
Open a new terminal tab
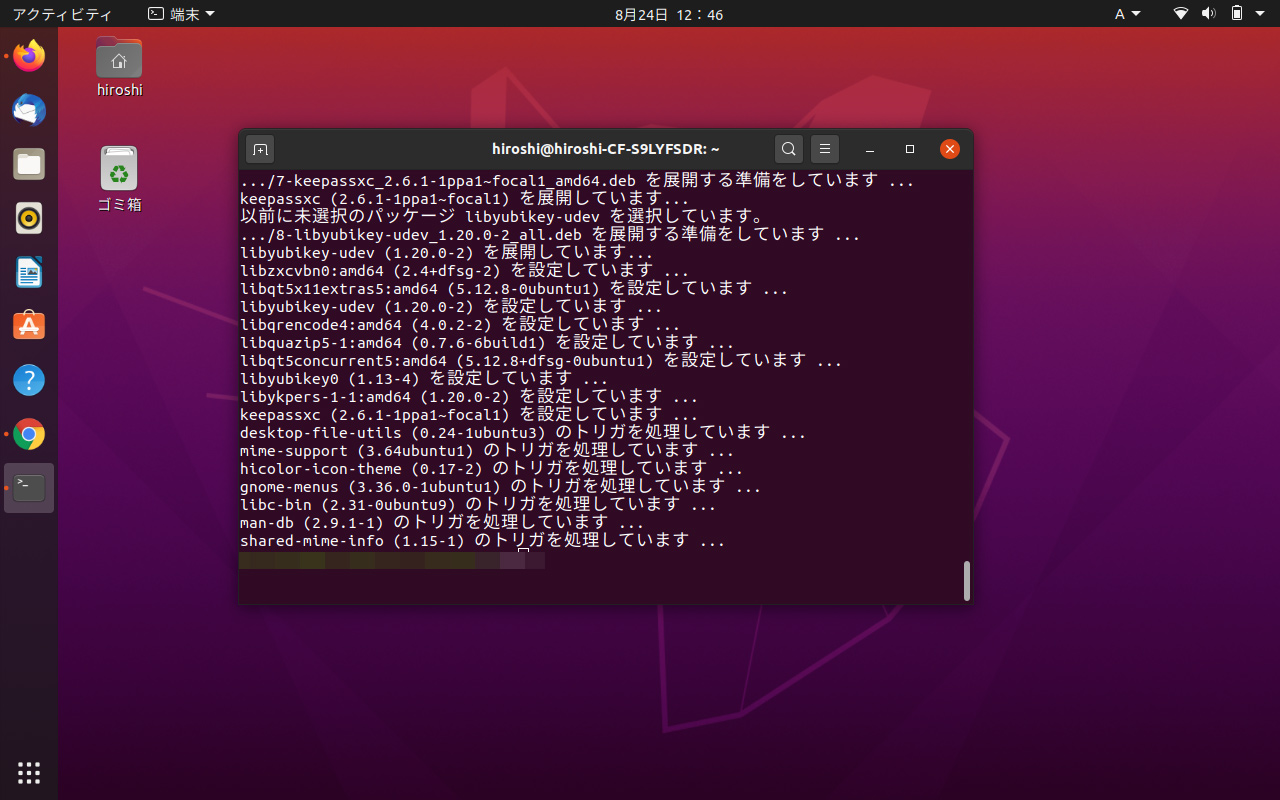click(x=260, y=149)
